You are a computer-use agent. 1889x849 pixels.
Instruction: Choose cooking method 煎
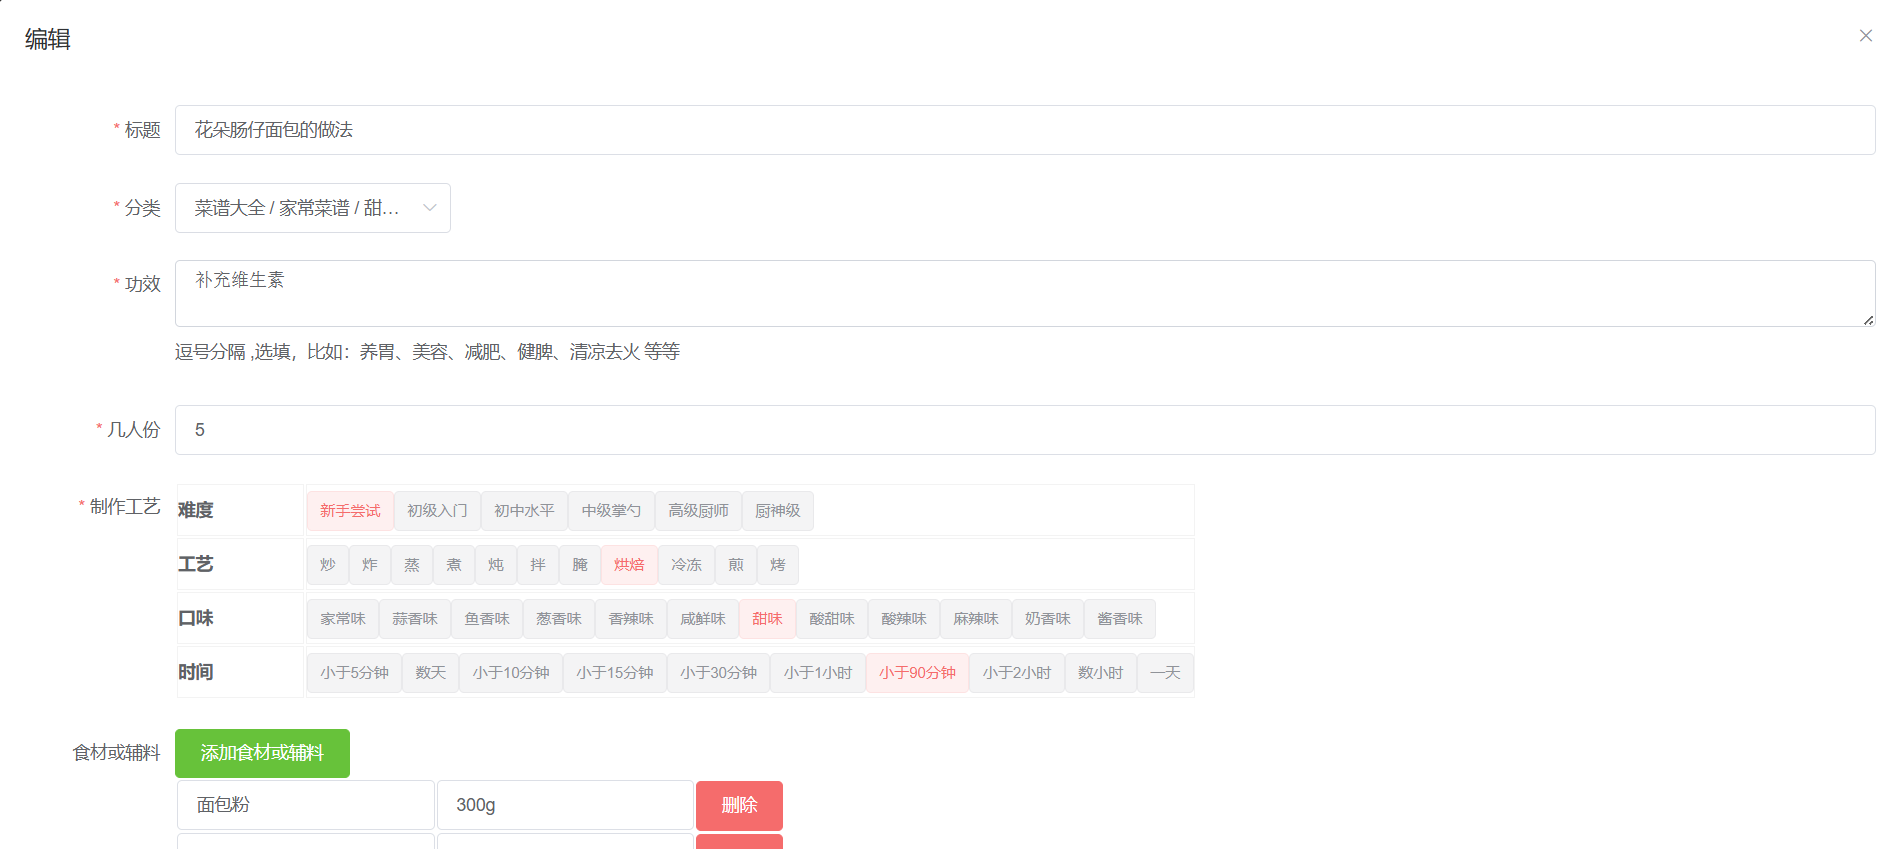click(x=736, y=565)
